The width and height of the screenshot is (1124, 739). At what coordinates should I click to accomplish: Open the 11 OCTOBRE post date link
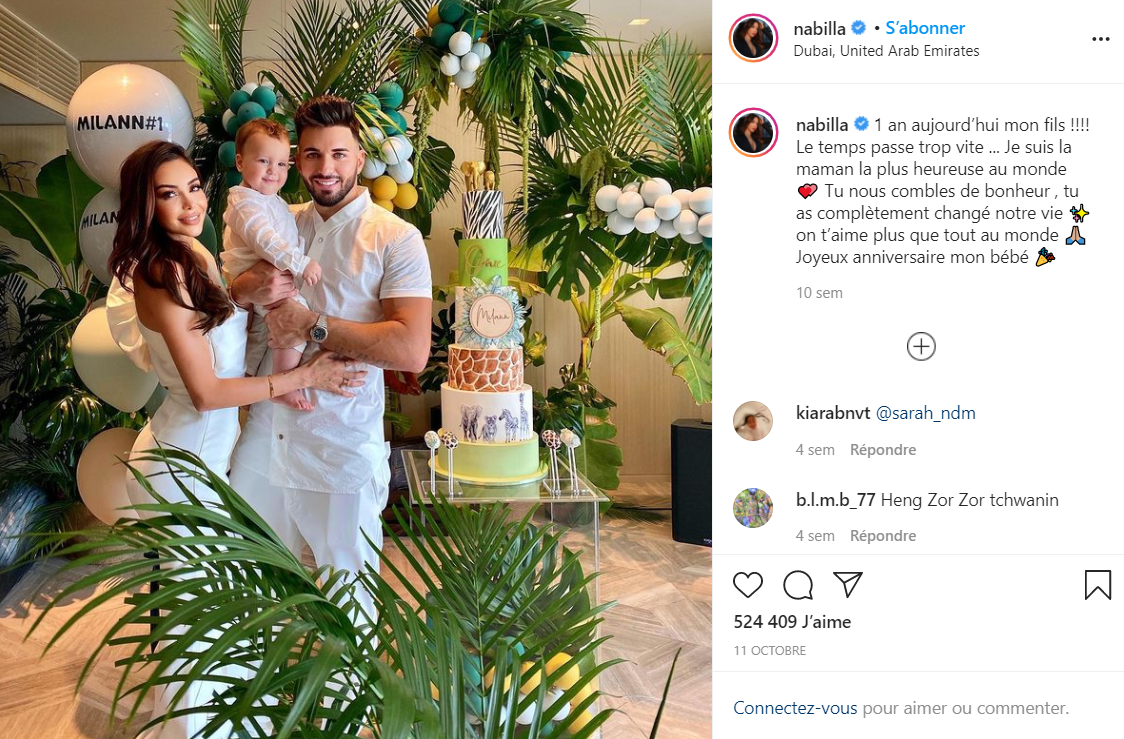[769, 651]
